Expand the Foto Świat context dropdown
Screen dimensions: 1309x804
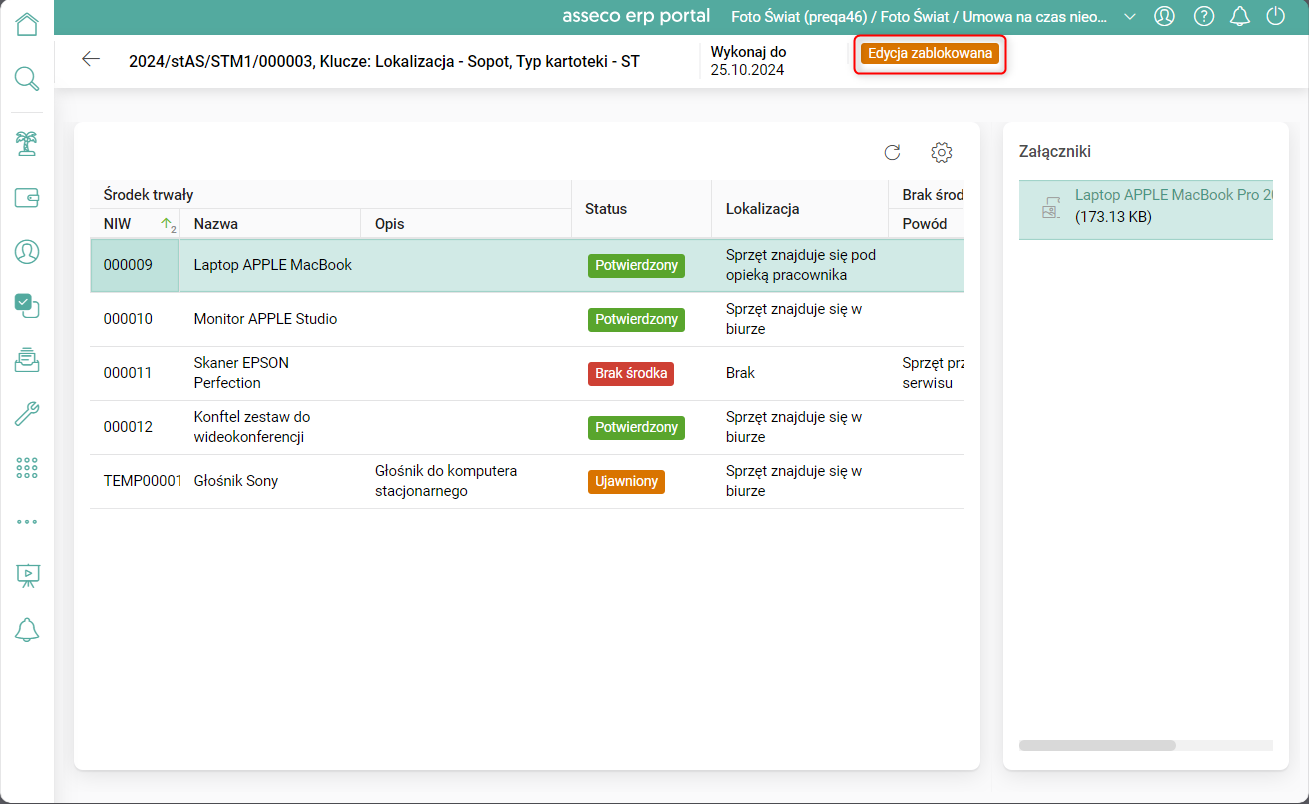(1130, 16)
